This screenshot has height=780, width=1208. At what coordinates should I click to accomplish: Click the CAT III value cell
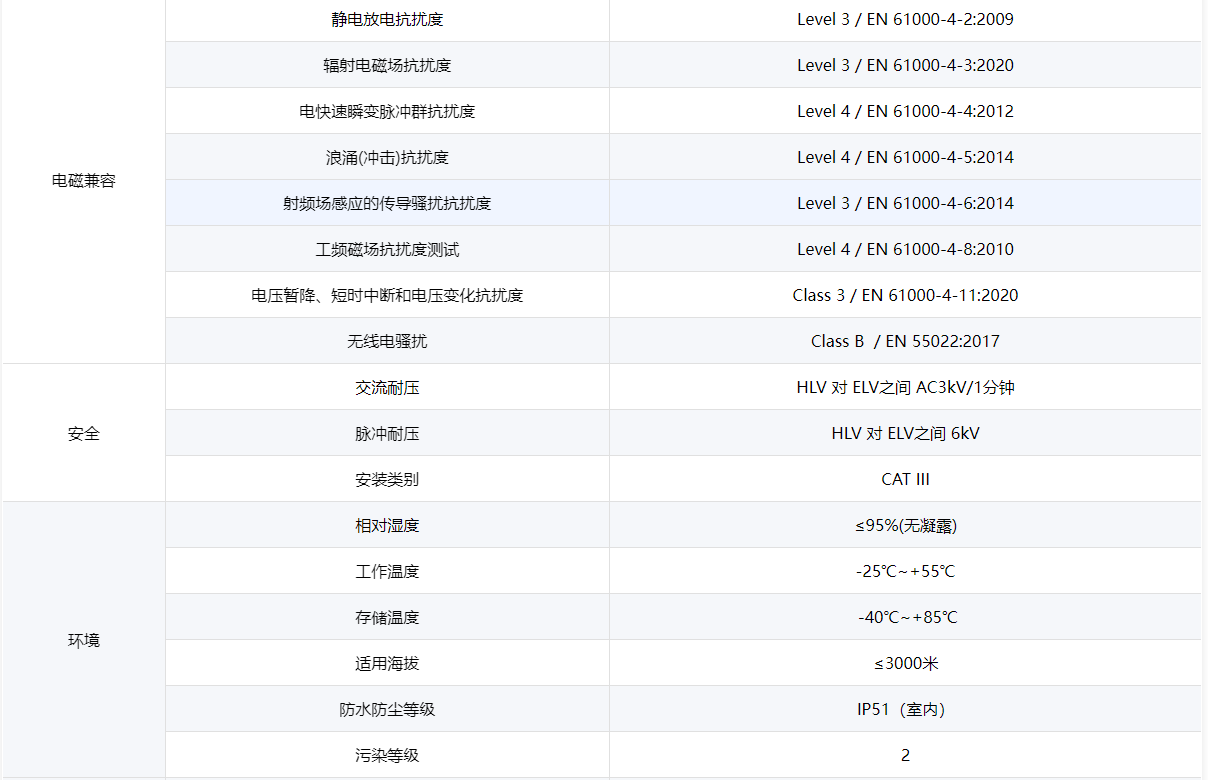905,479
